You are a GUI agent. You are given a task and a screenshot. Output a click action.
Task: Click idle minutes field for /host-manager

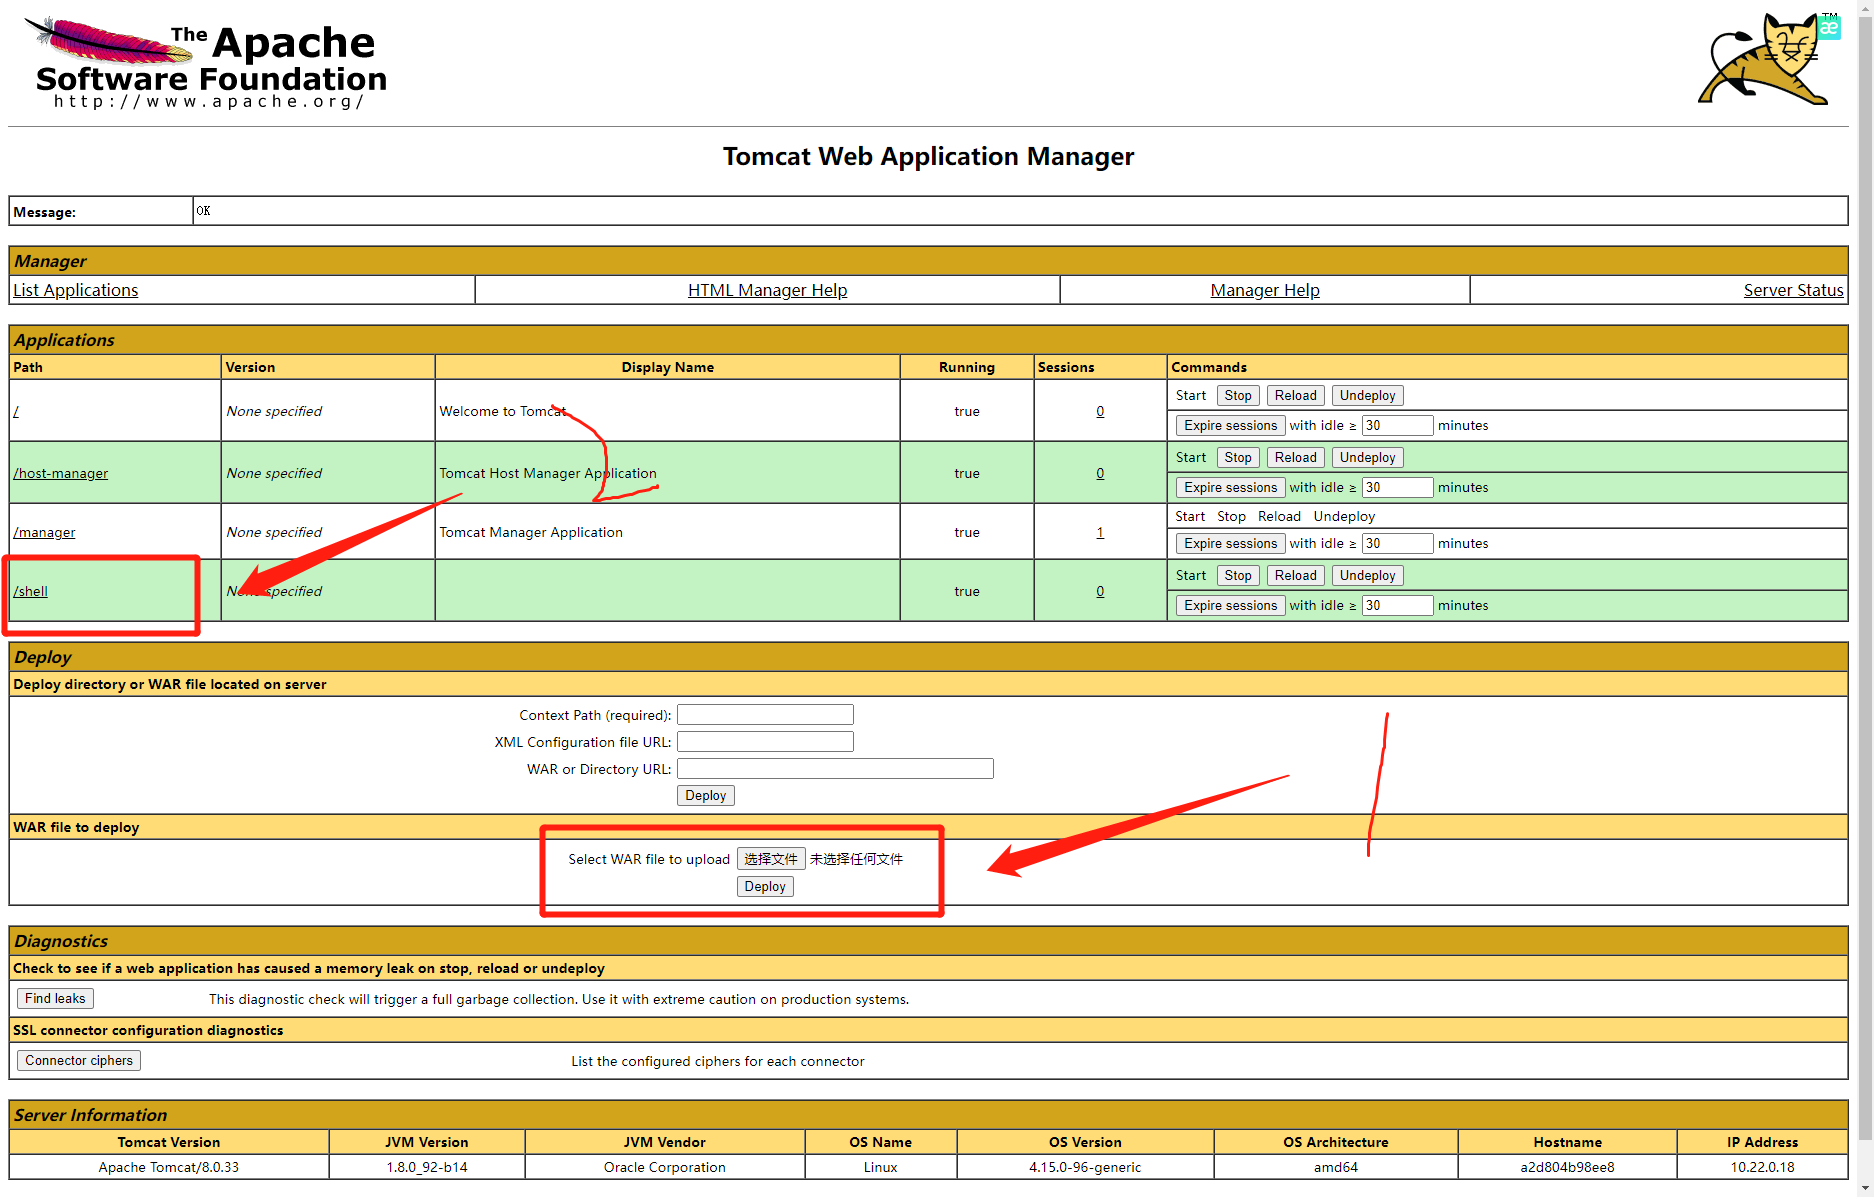(1397, 488)
